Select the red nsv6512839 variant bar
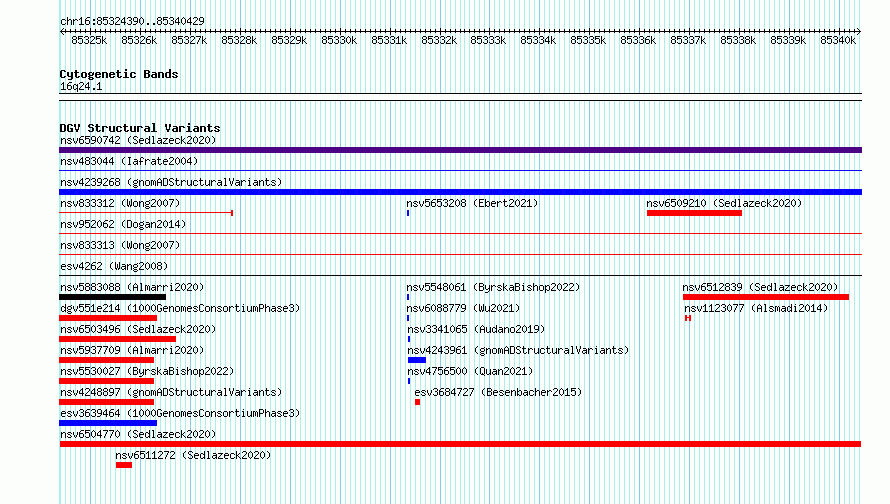 pos(766,297)
